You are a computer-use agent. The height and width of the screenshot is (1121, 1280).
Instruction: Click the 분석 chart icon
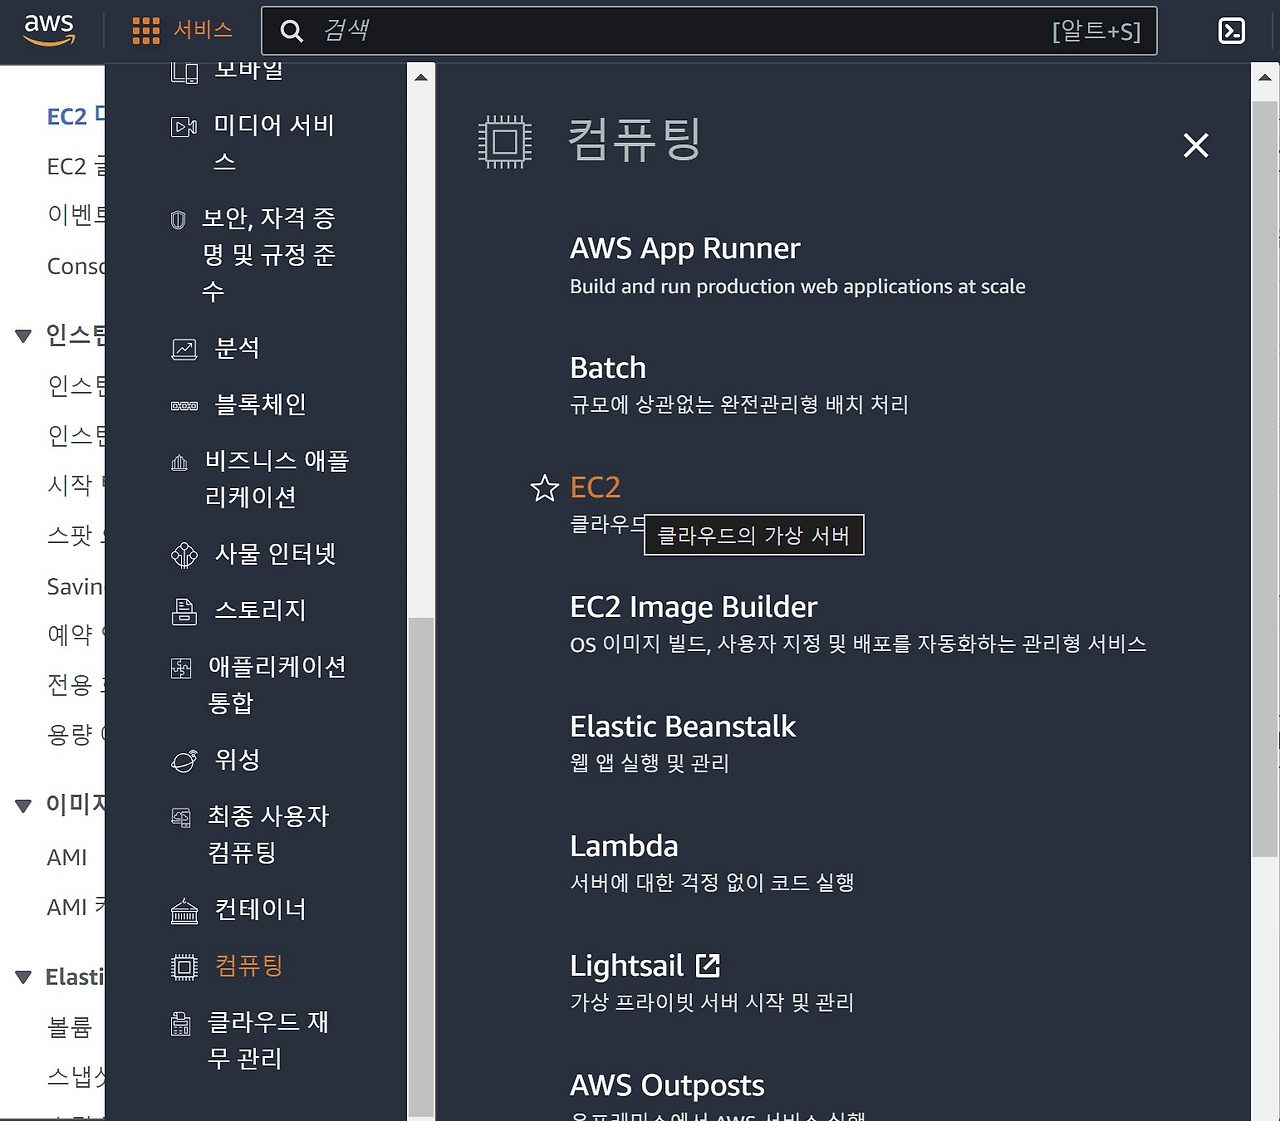coord(184,349)
